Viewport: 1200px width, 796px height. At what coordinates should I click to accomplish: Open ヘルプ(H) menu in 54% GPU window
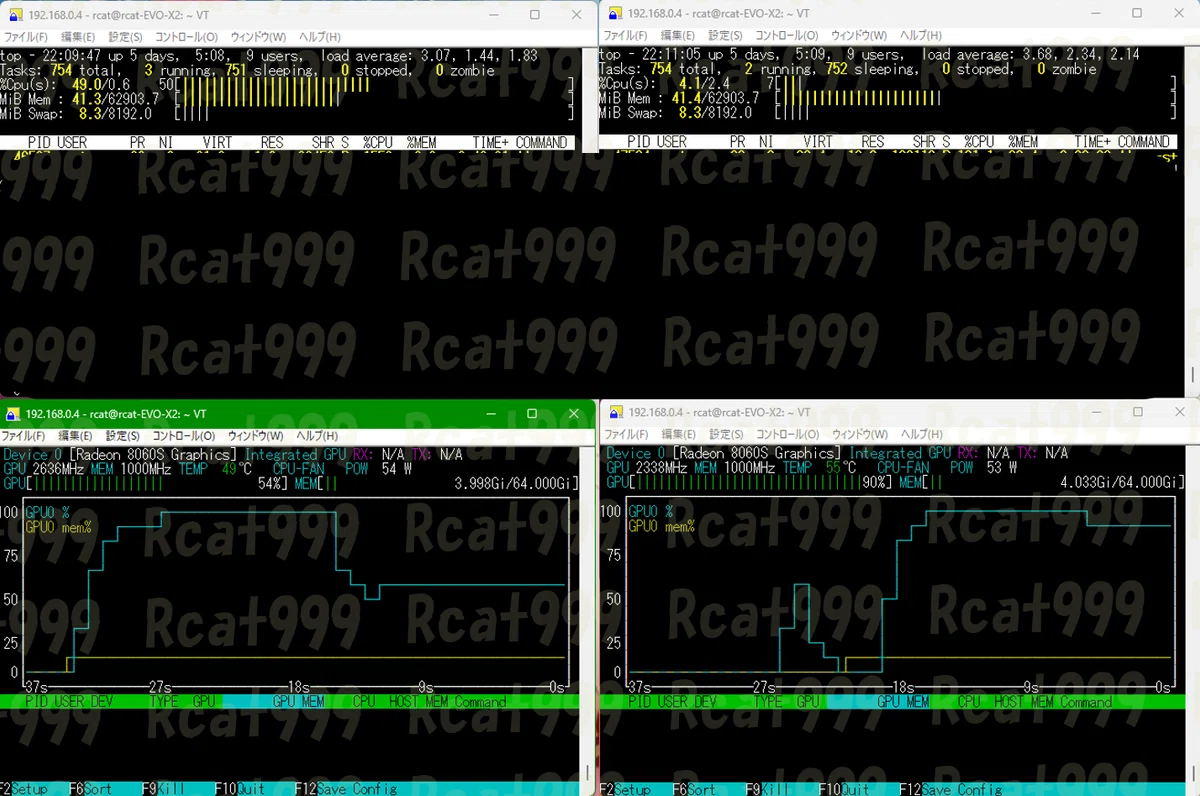click(318, 436)
